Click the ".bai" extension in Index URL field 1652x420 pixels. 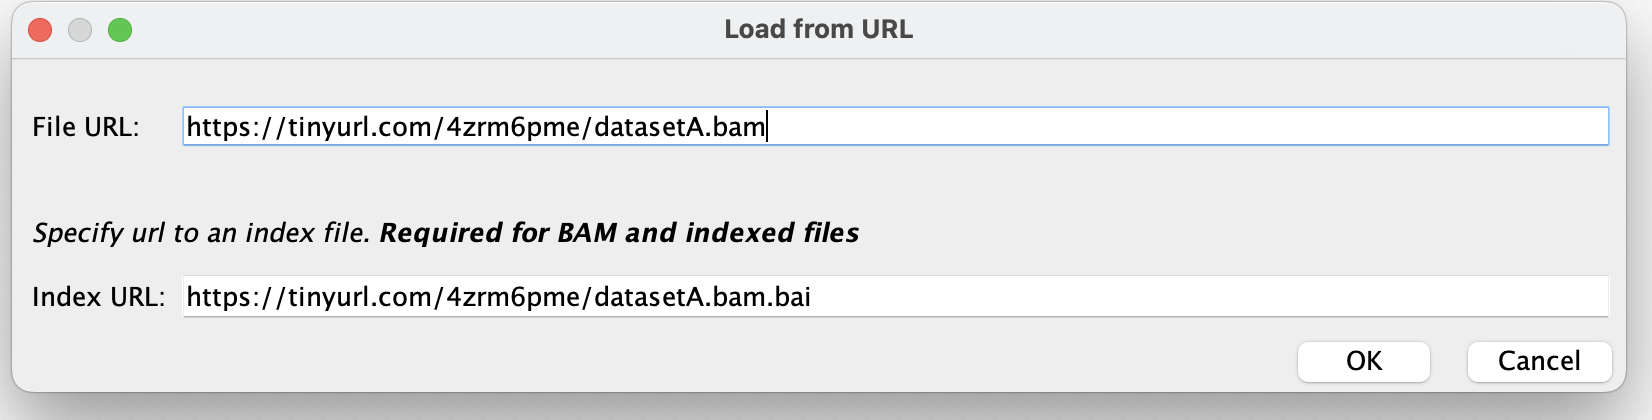[790, 297]
